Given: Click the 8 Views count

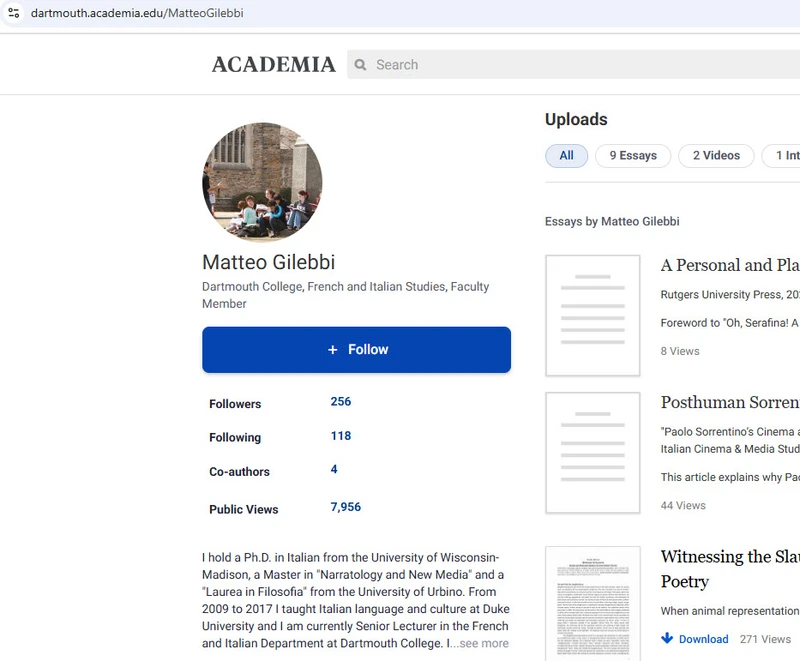Looking at the screenshot, I should tap(680, 351).
